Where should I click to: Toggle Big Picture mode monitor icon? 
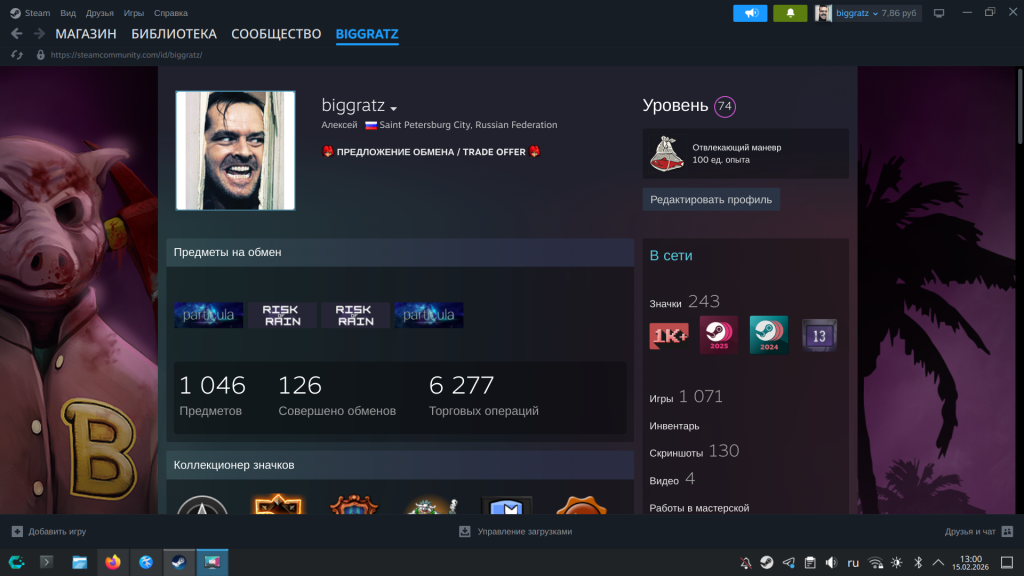tap(938, 13)
